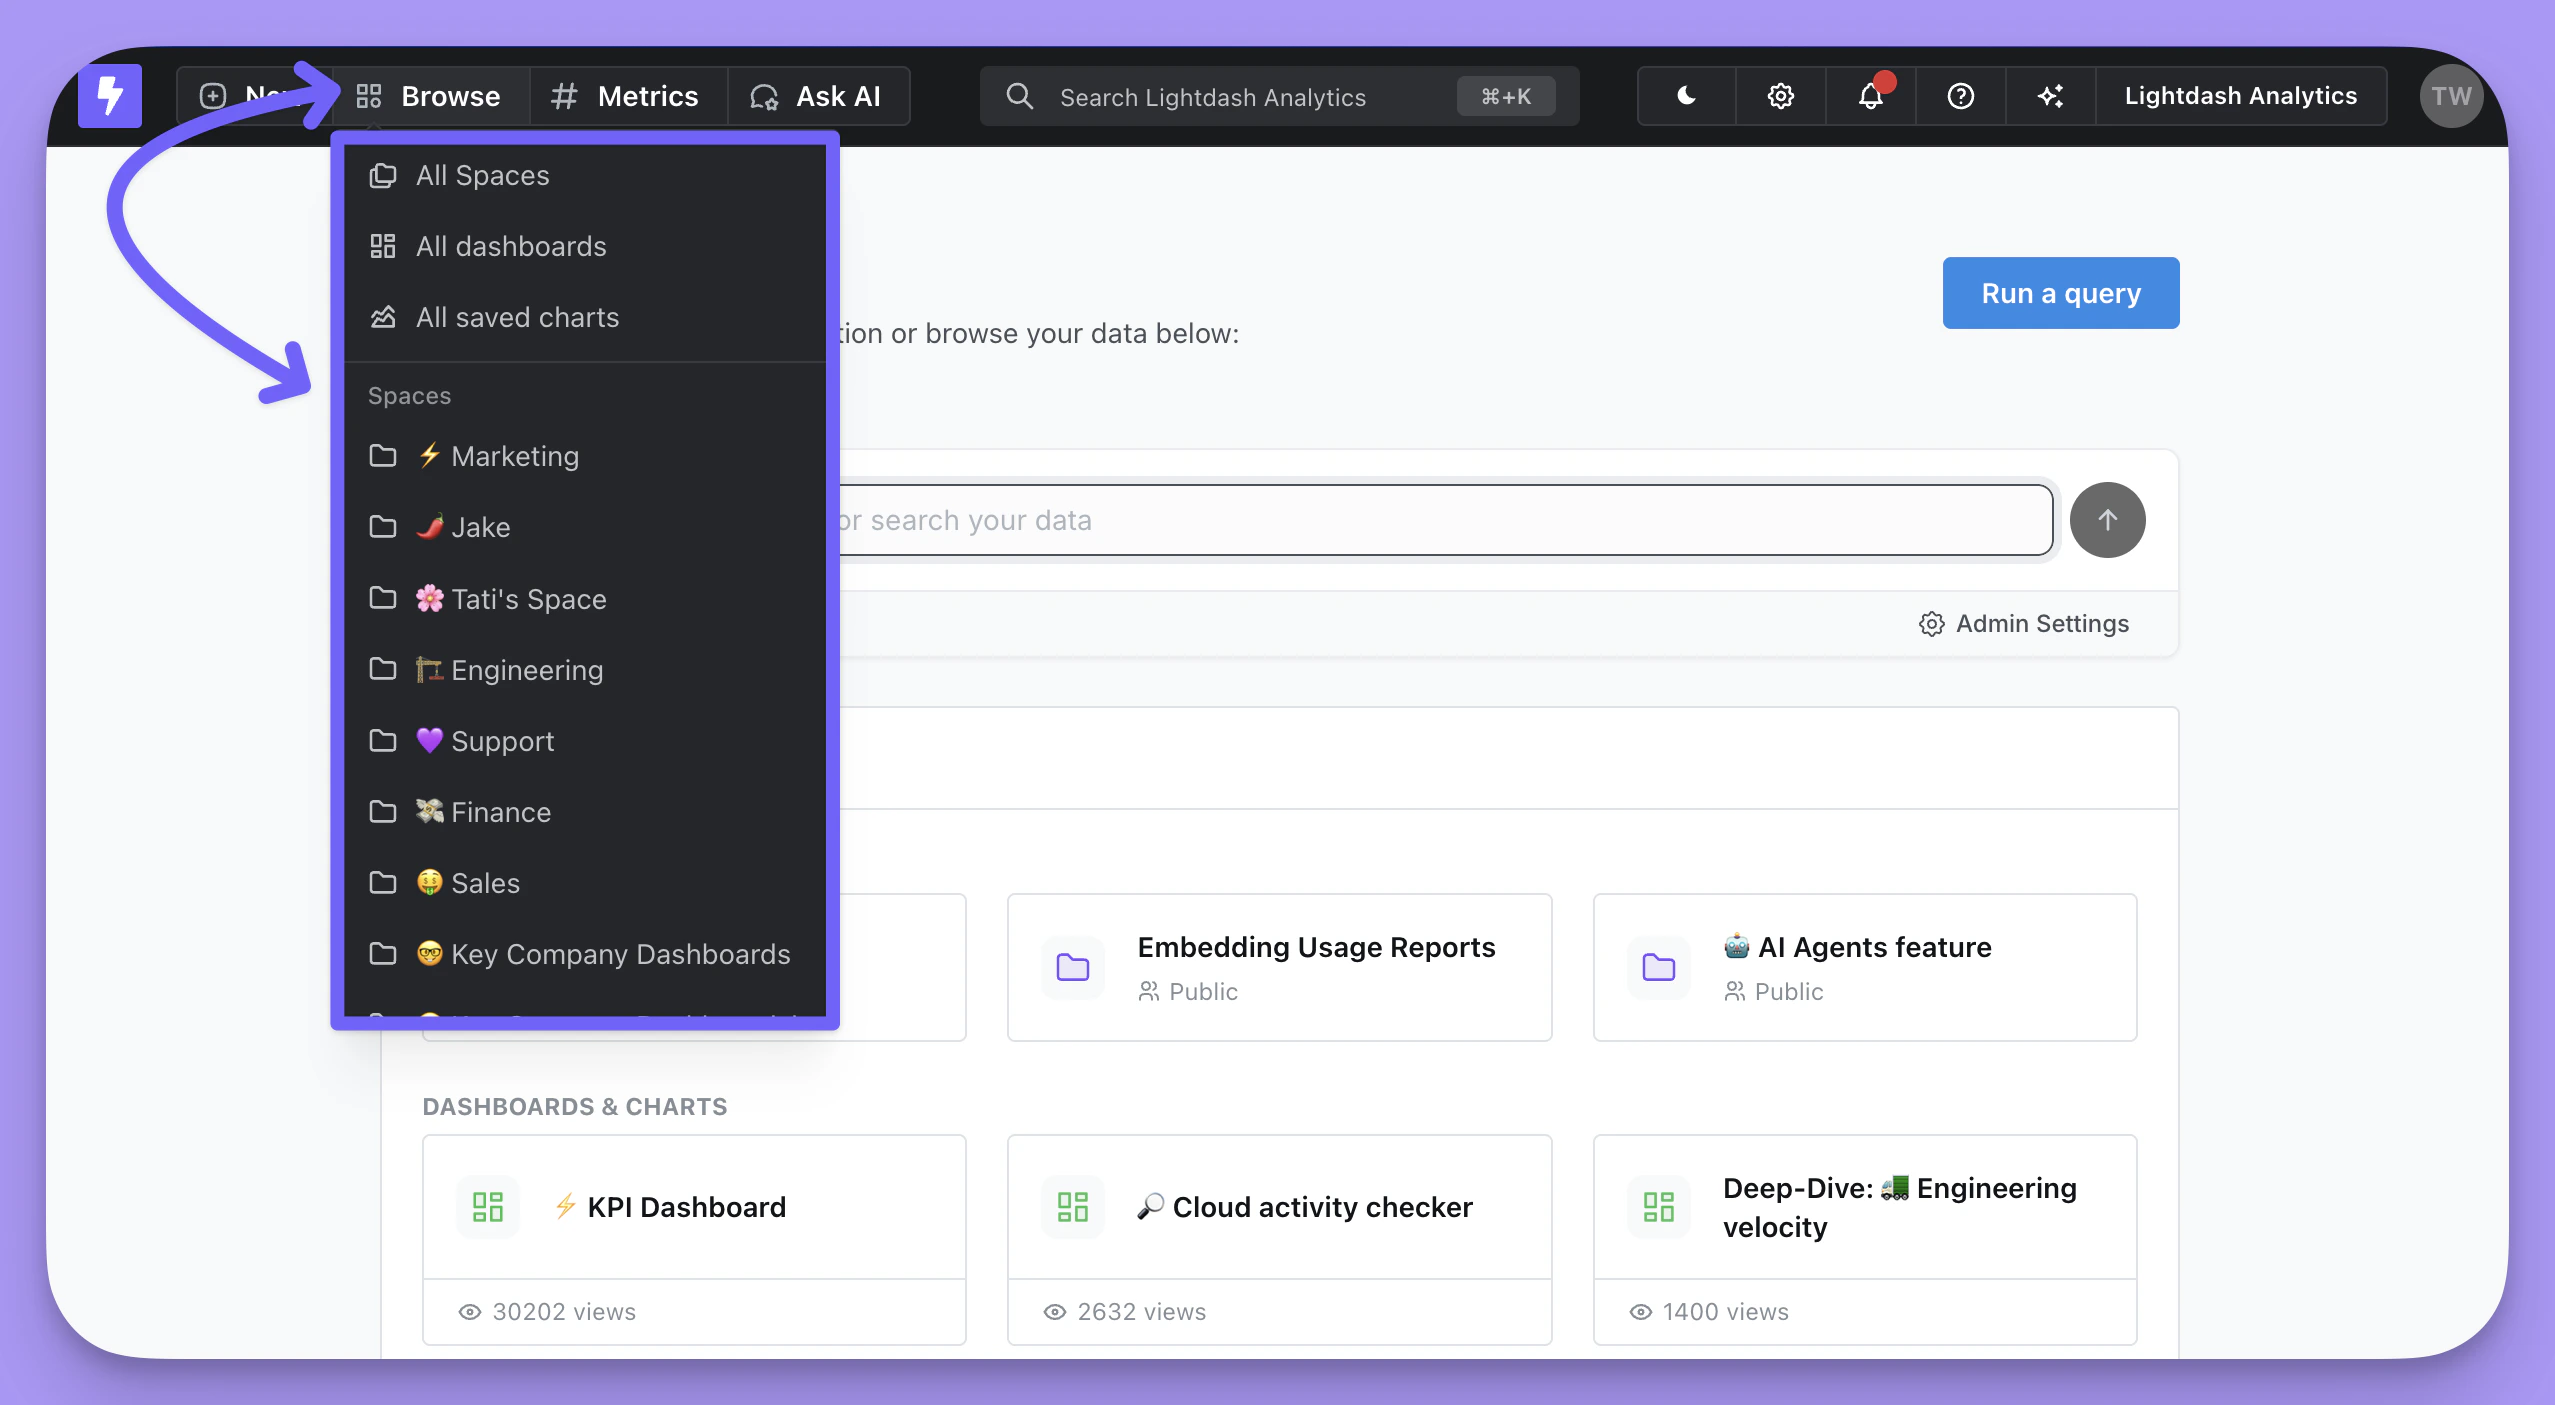
Task: Open Admin Settings link
Action: tap(2024, 624)
